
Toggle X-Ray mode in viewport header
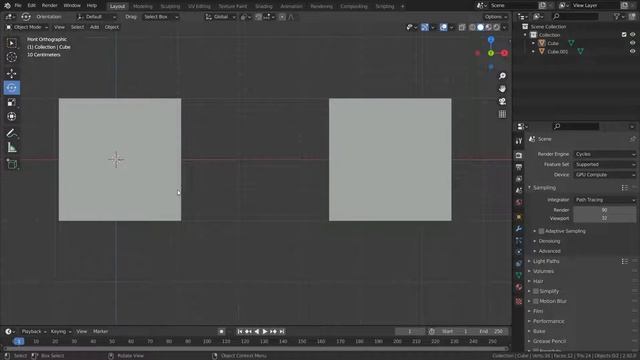pyautogui.click(x=462, y=27)
